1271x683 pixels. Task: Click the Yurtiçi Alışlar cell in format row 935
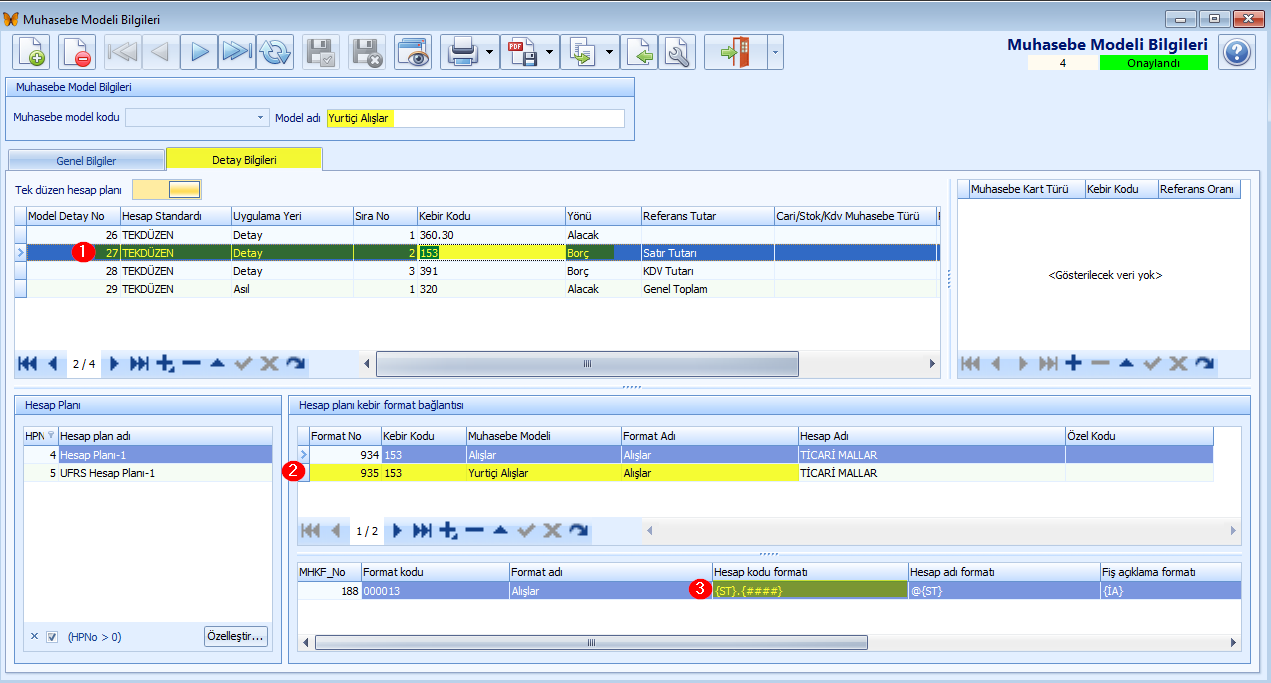(543, 473)
